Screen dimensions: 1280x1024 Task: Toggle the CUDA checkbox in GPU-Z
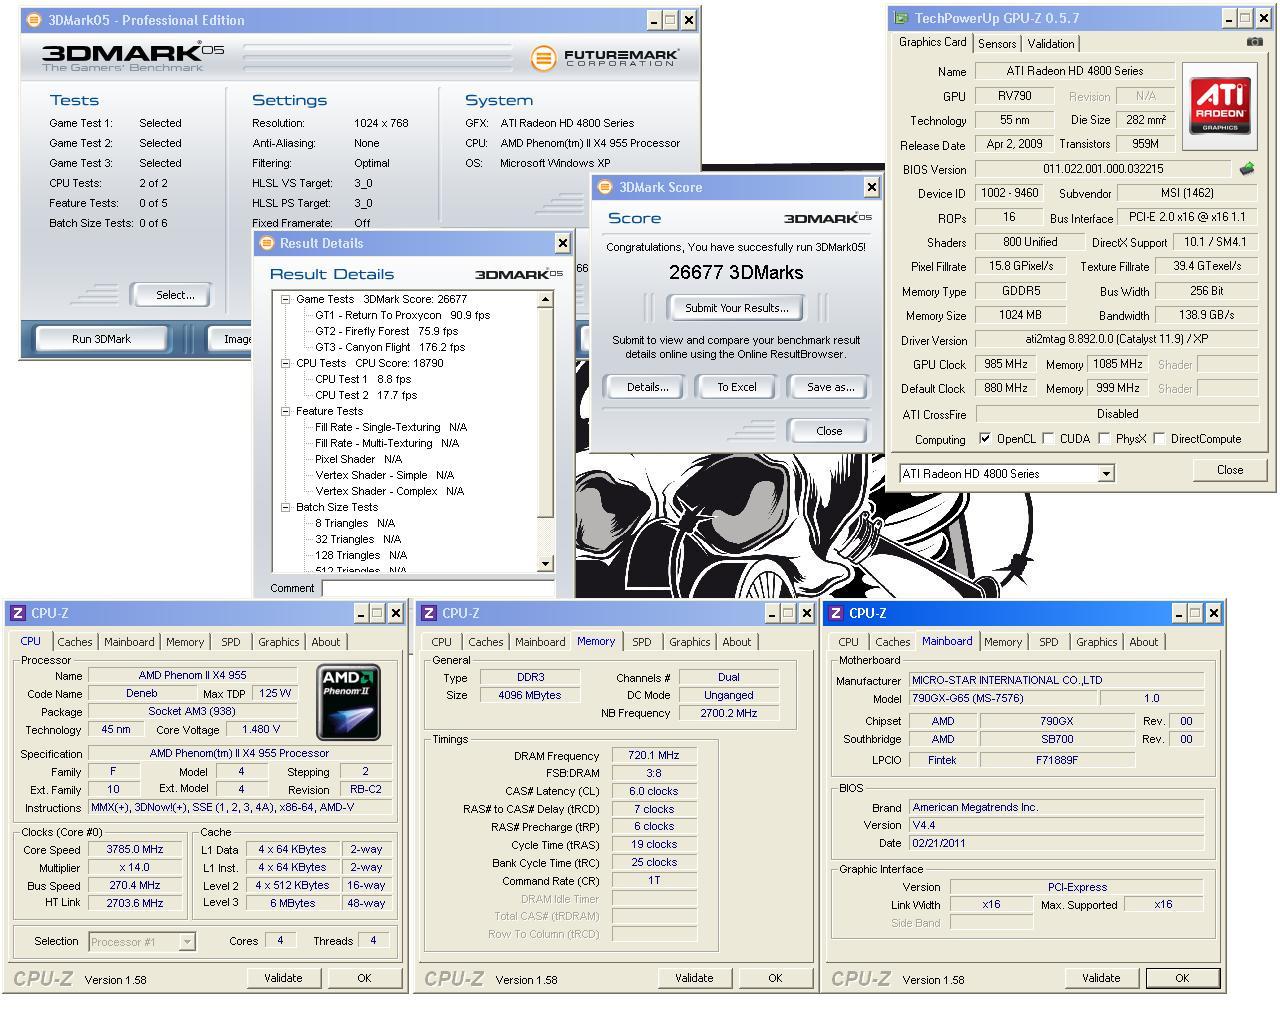[x=1048, y=438]
